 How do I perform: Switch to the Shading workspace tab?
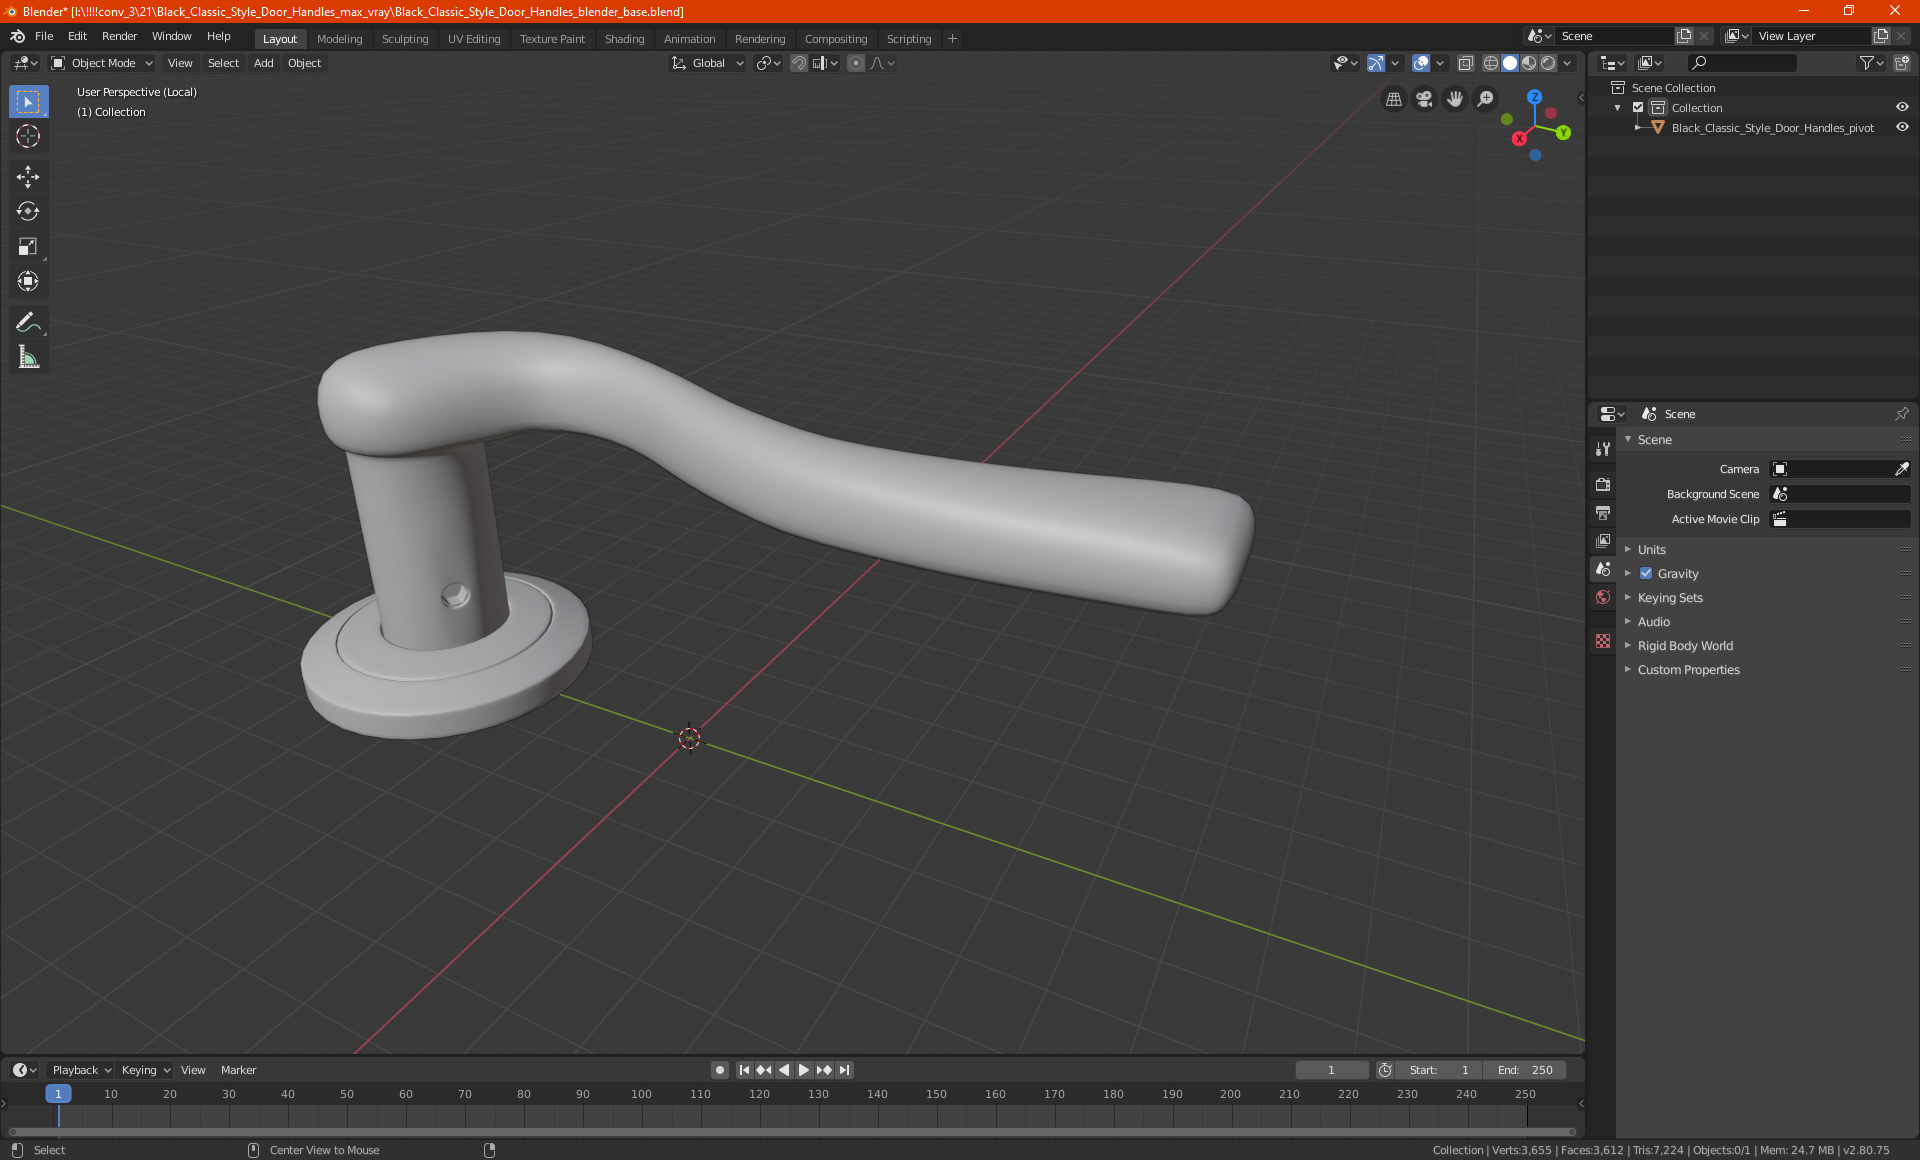tap(624, 39)
